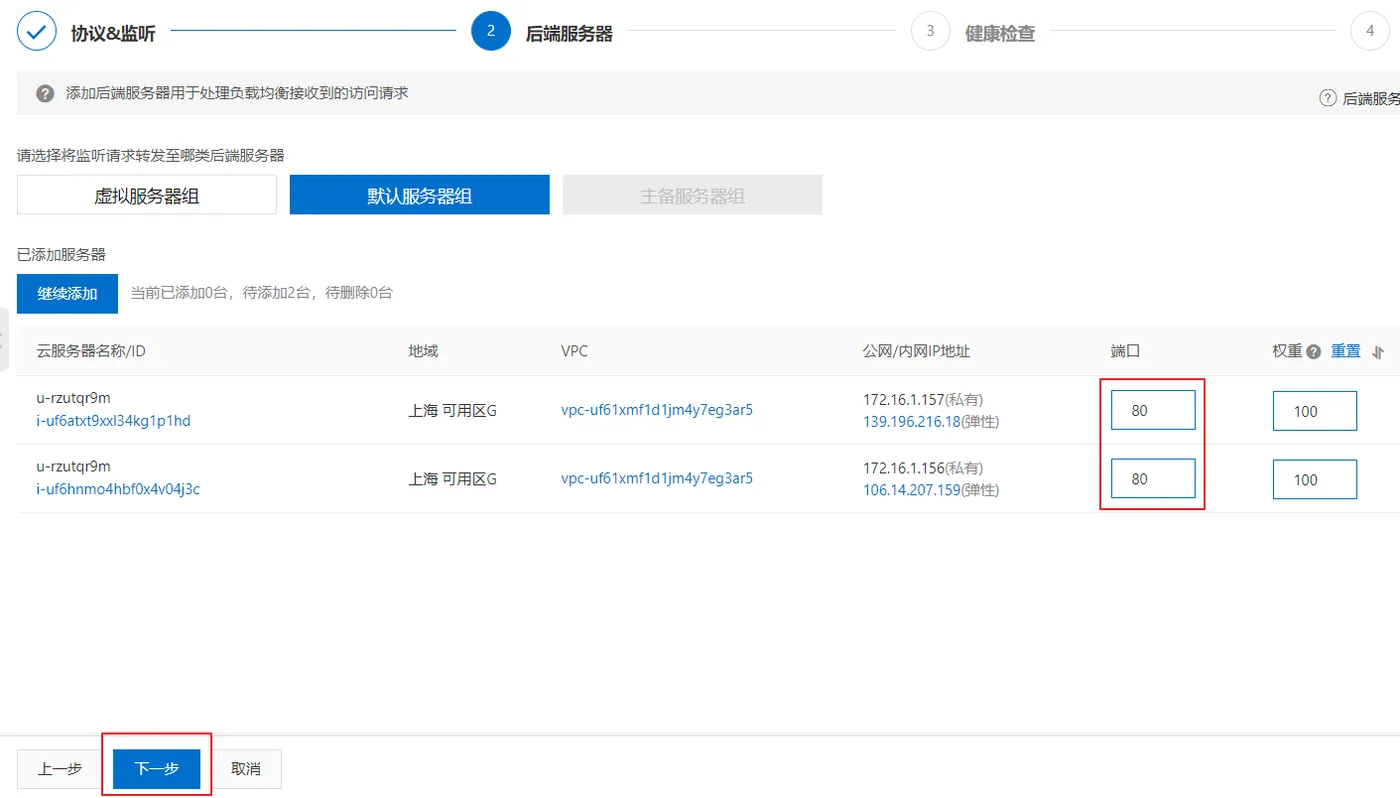Image resolution: width=1400 pixels, height=798 pixels.
Task: Click 上一步 to go back
Action: (60, 769)
